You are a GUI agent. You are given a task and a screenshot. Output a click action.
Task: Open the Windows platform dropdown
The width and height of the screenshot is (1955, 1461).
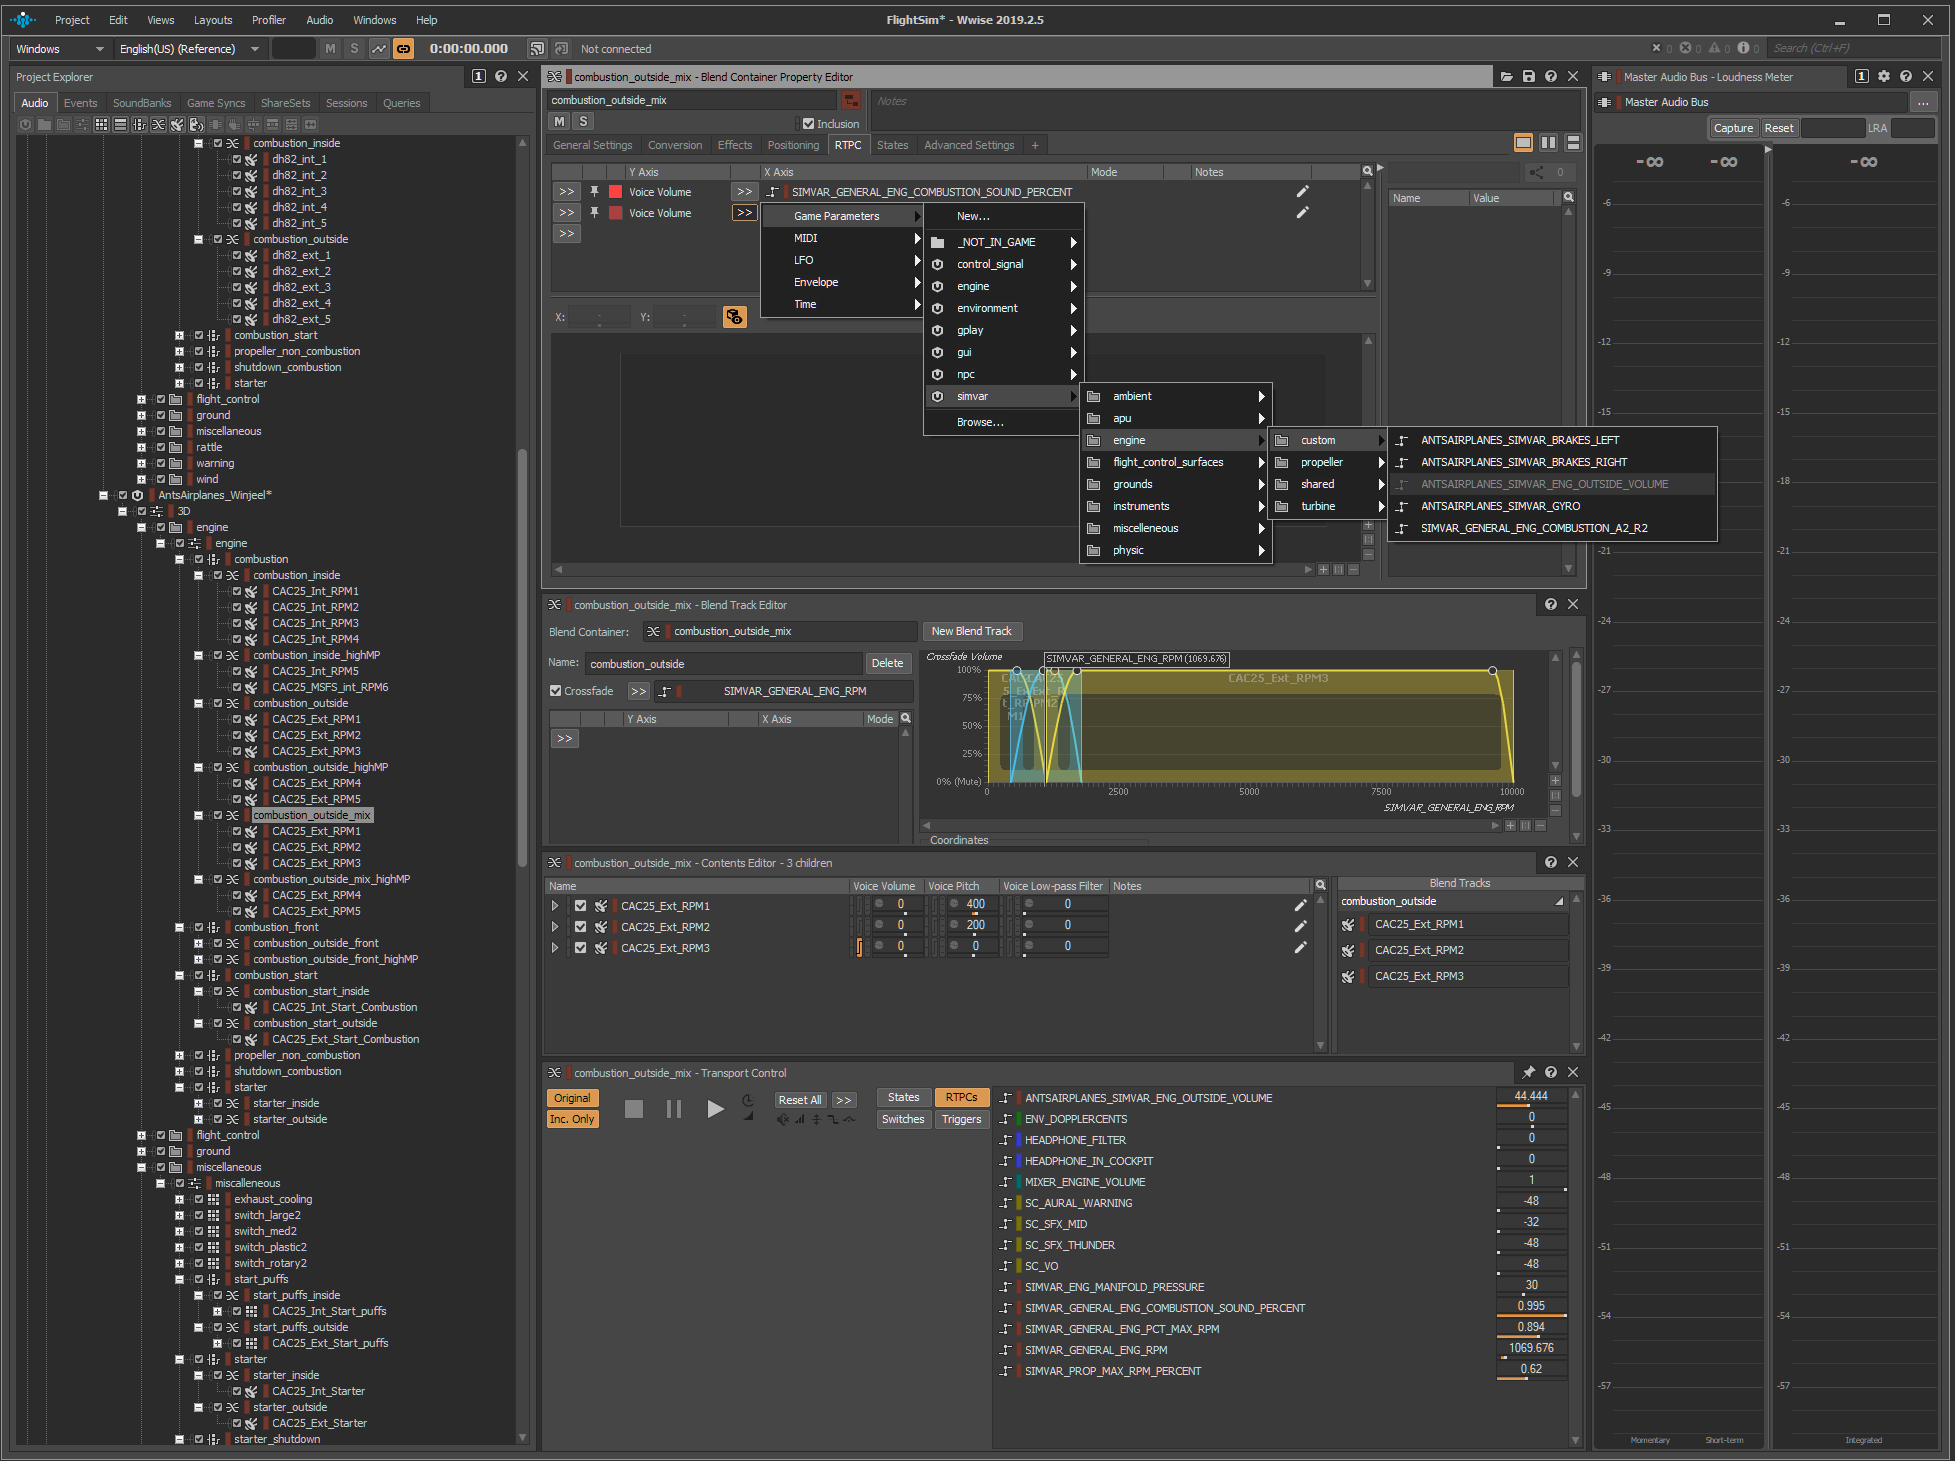[x=59, y=49]
